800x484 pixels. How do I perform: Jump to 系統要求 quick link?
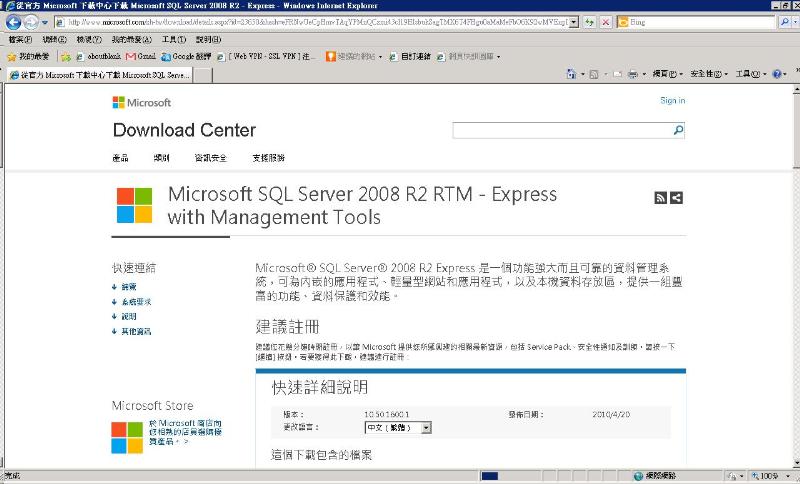point(136,302)
